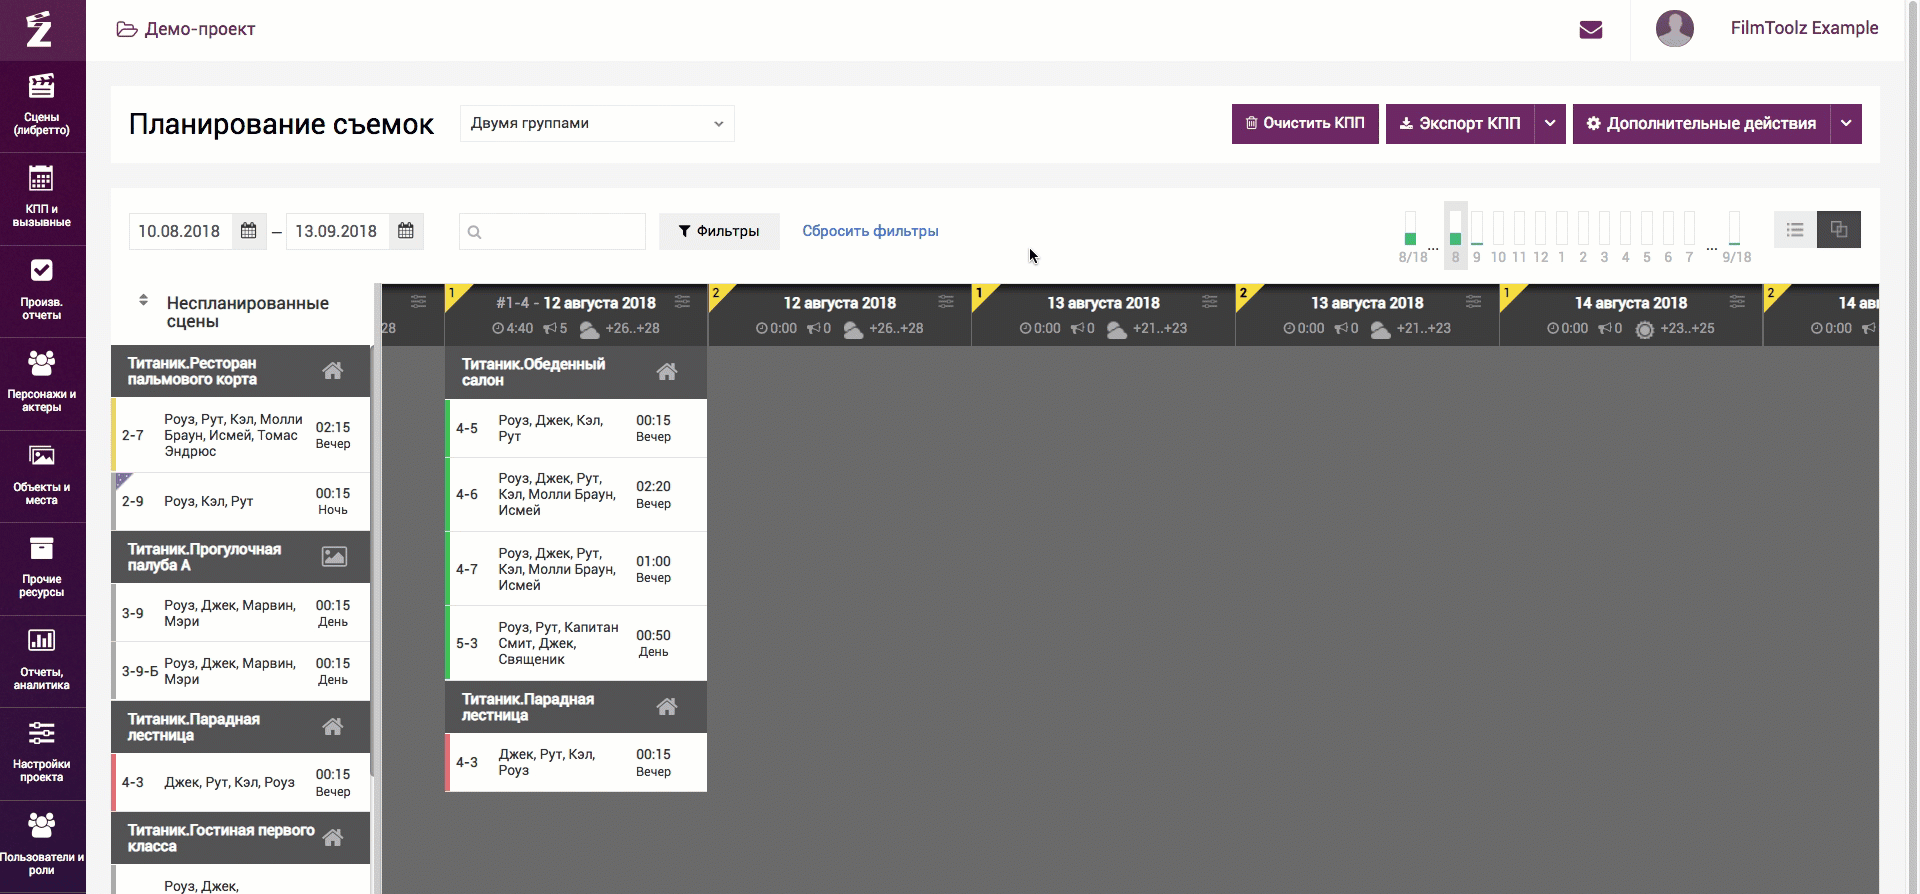The image size is (1920, 894).
Task: Switch to list view mode
Action: [1795, 230]
